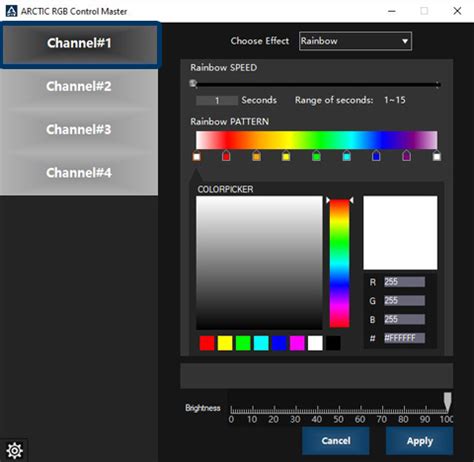
Task: Pick the magenta preset swatch
Action: [297, 343]
